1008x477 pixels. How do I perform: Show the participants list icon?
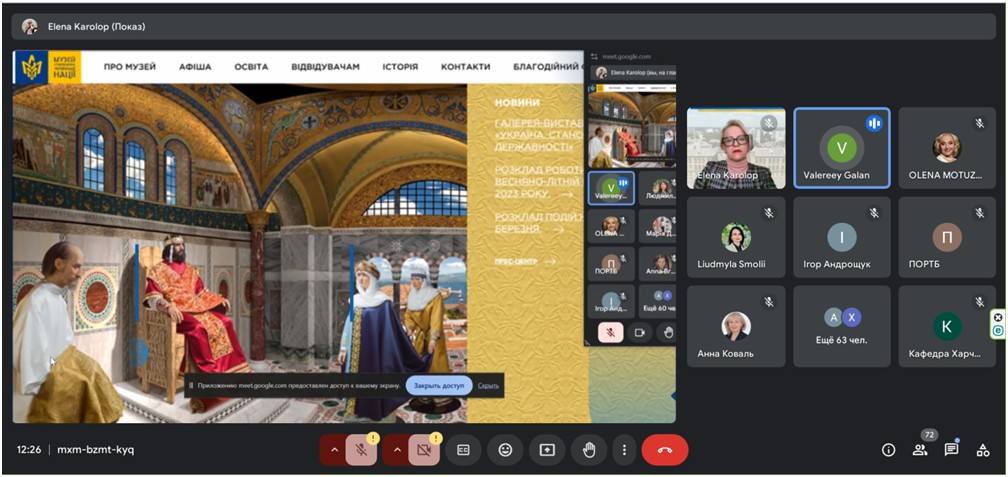point(919,450)
